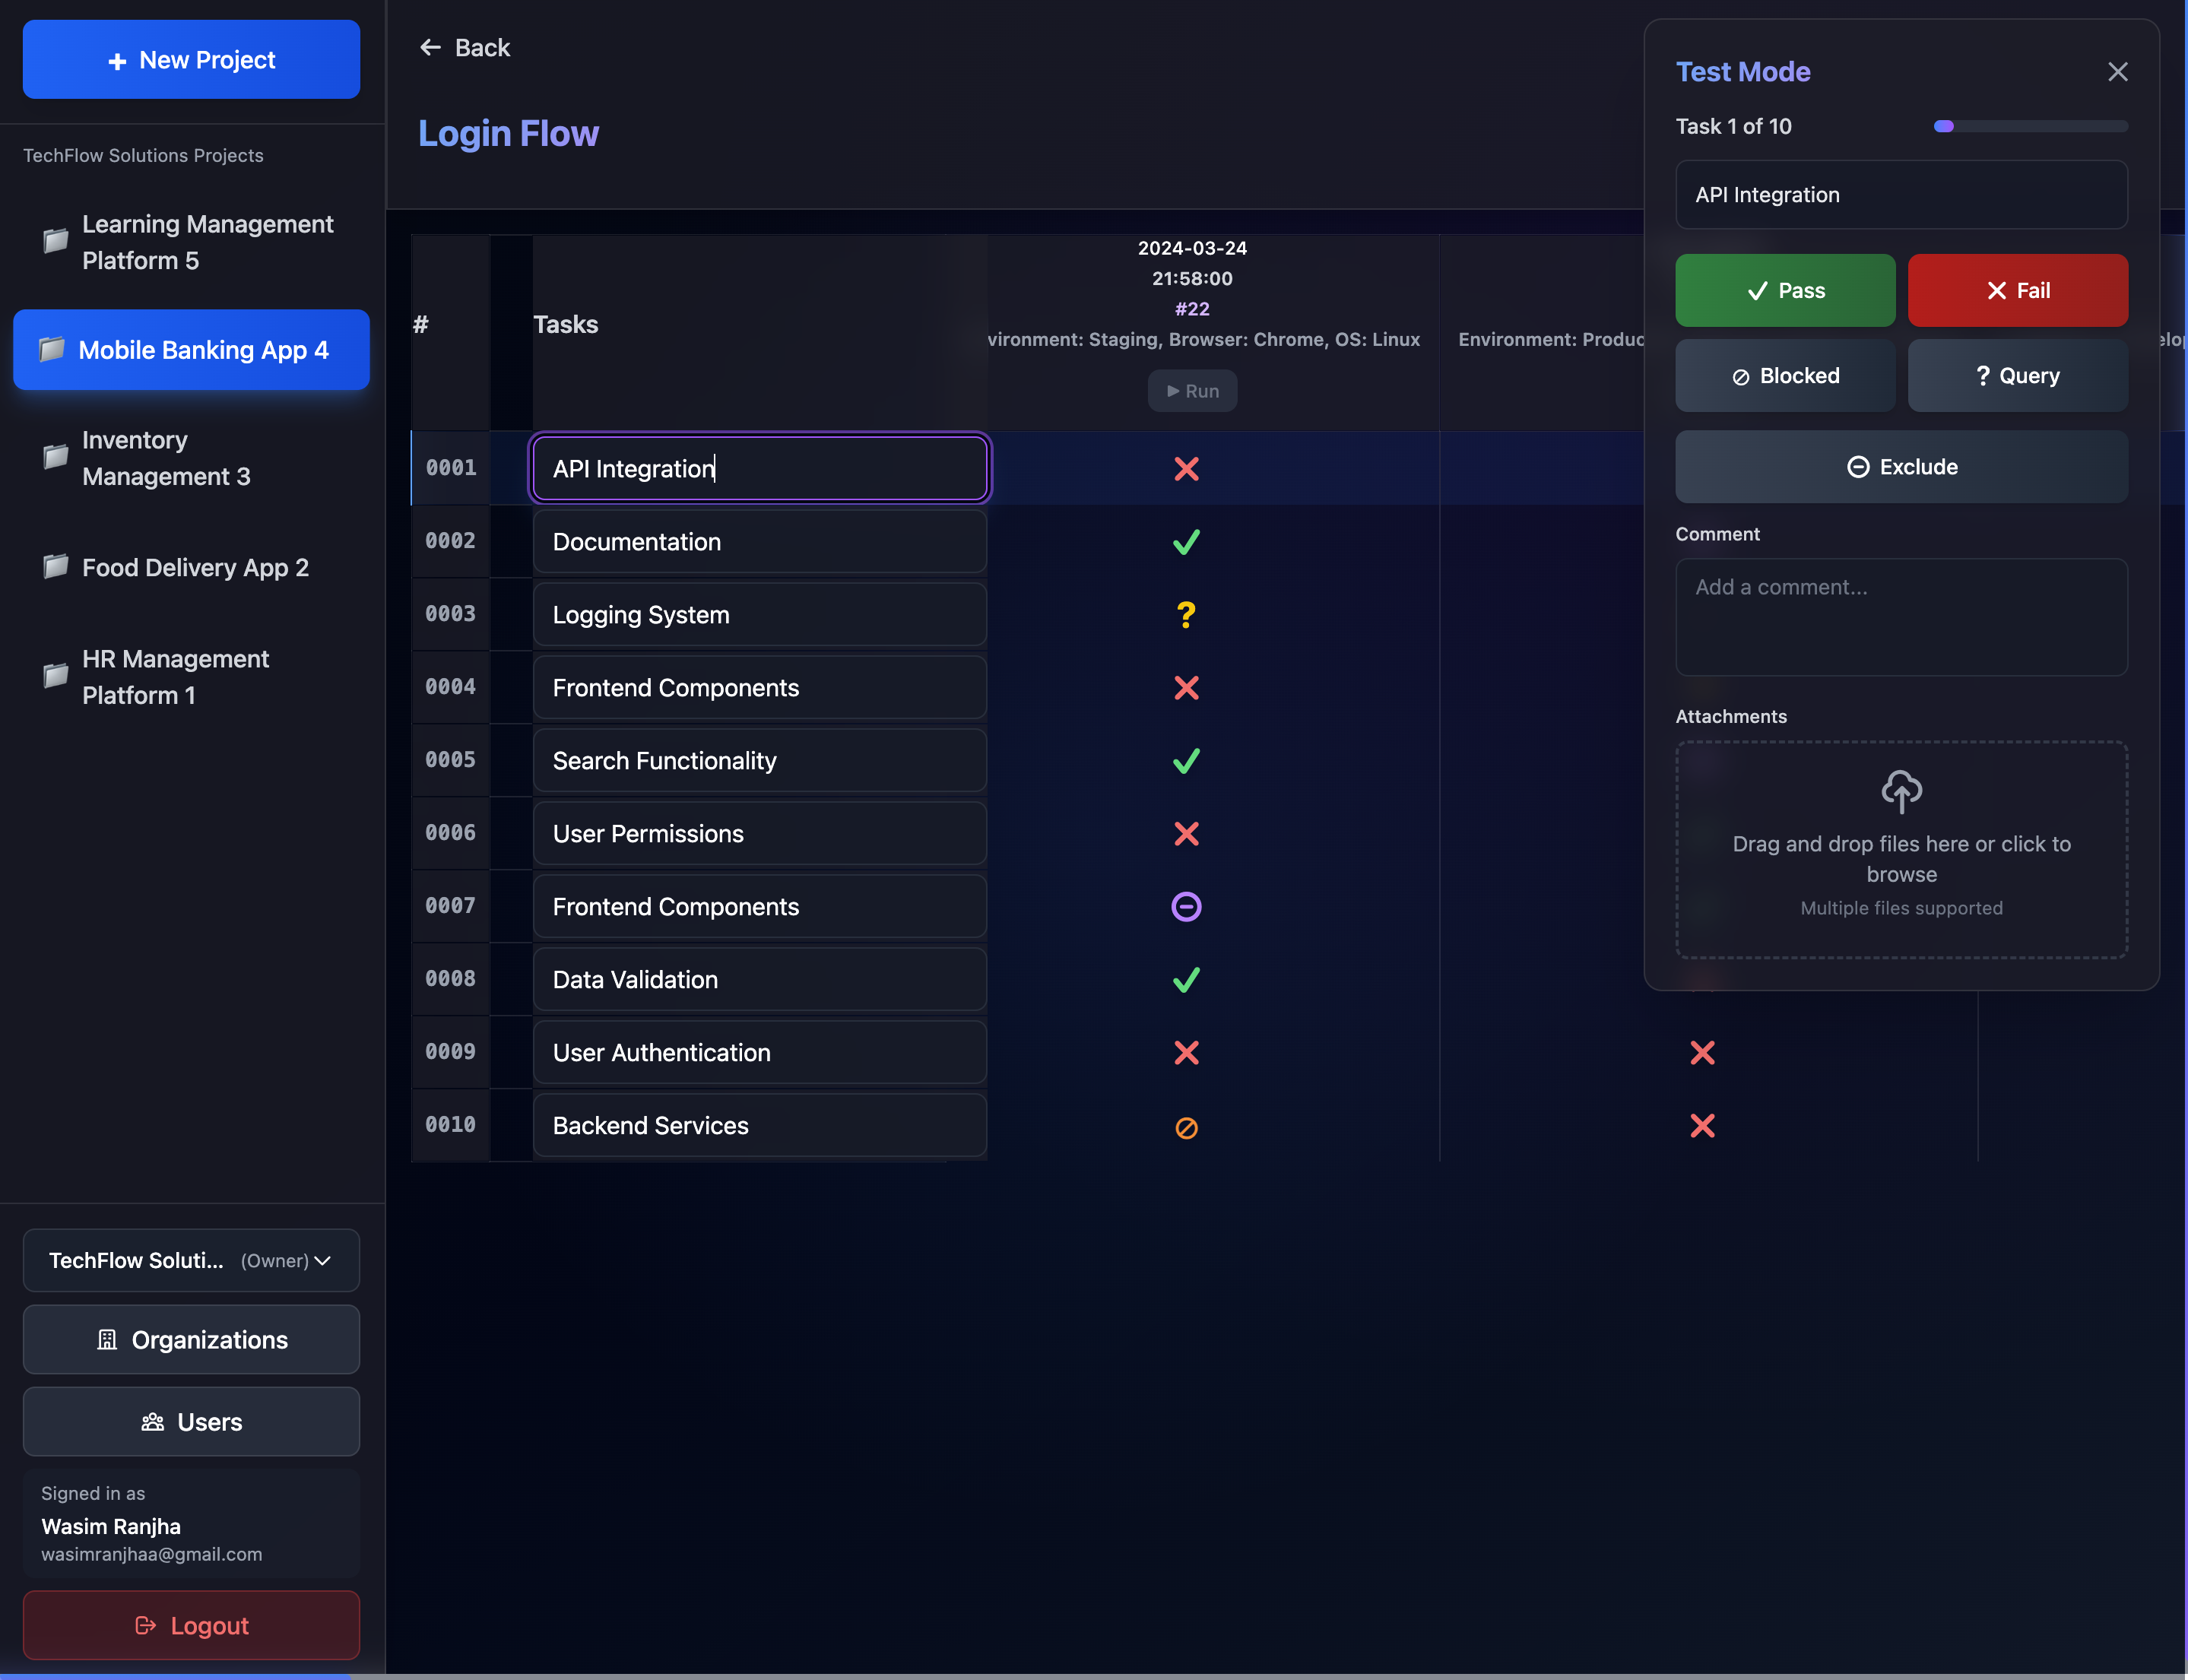
Task: Open the Organizations page
Action: point(191,1339)
